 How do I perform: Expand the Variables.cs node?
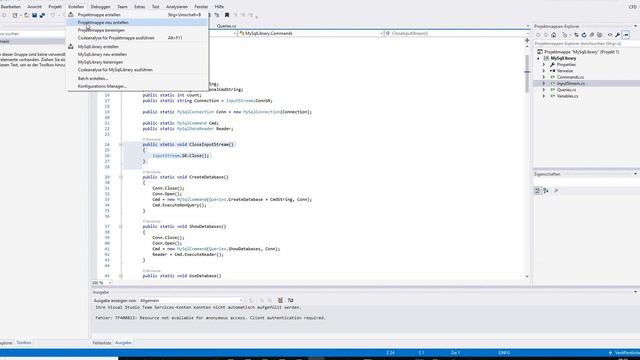point(544,96)
